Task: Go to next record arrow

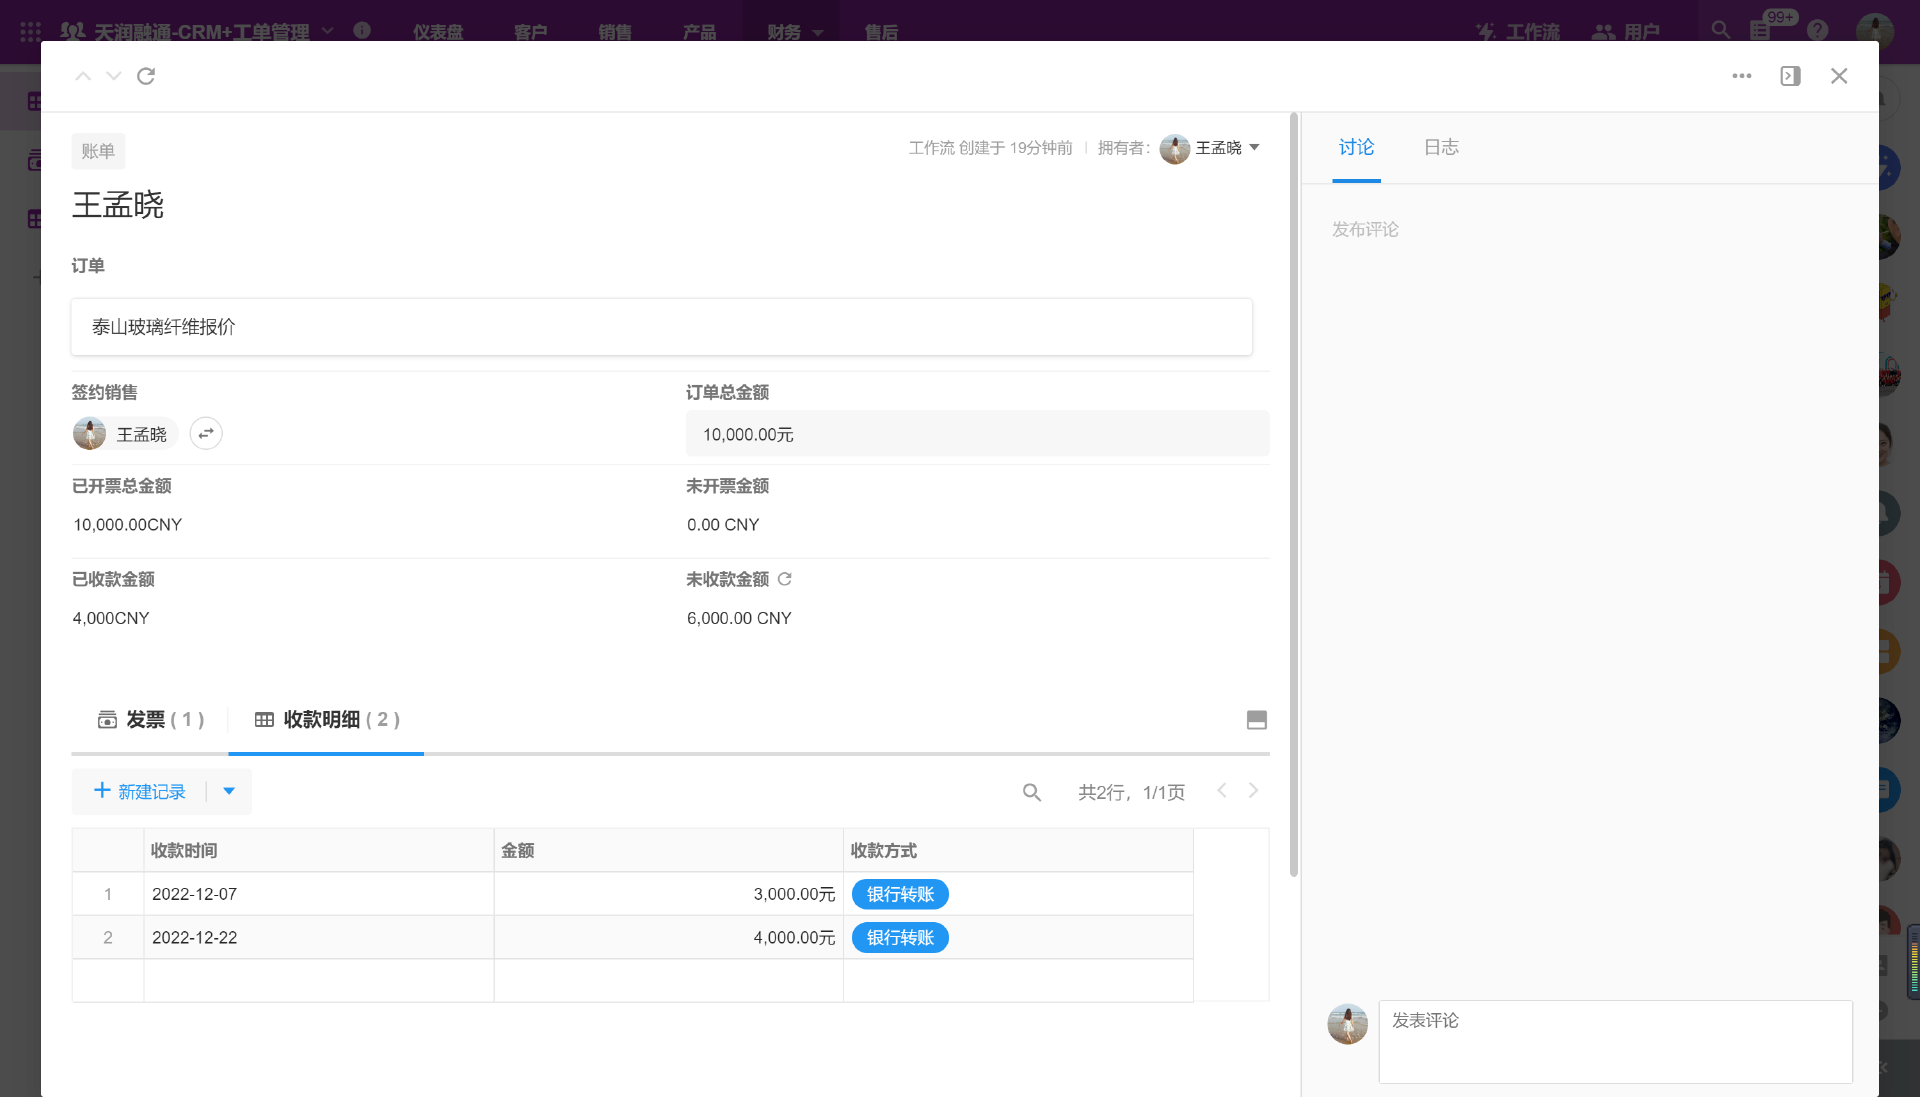Action: [114, 76]
